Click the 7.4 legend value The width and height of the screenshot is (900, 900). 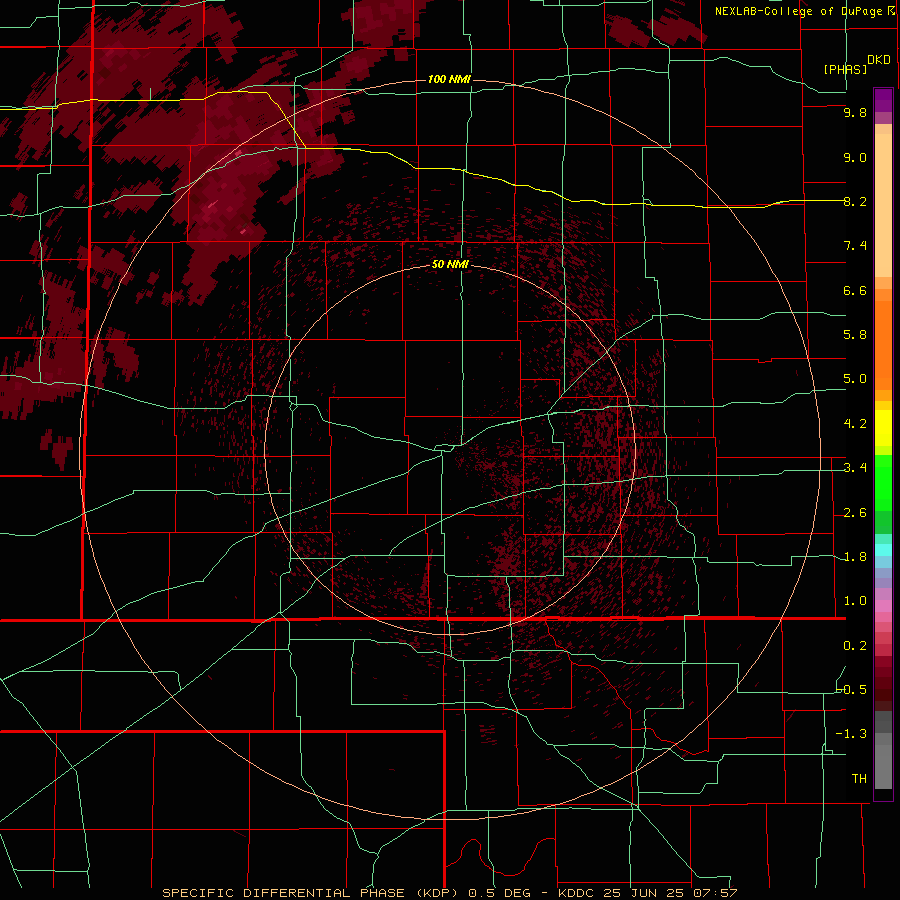click(855, 246)
